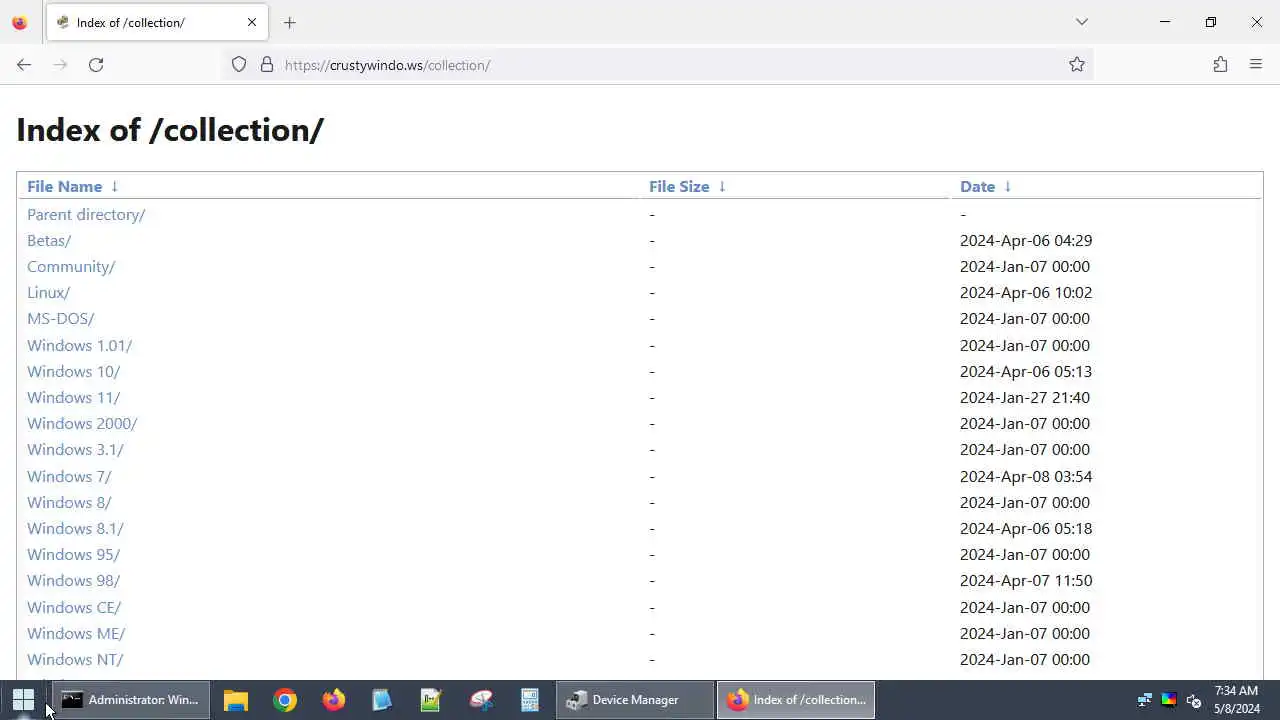Click date 2024-Apr-06 04:29 for Betas
Viewport: 1280px width, 720px height.
(1026, 241)
